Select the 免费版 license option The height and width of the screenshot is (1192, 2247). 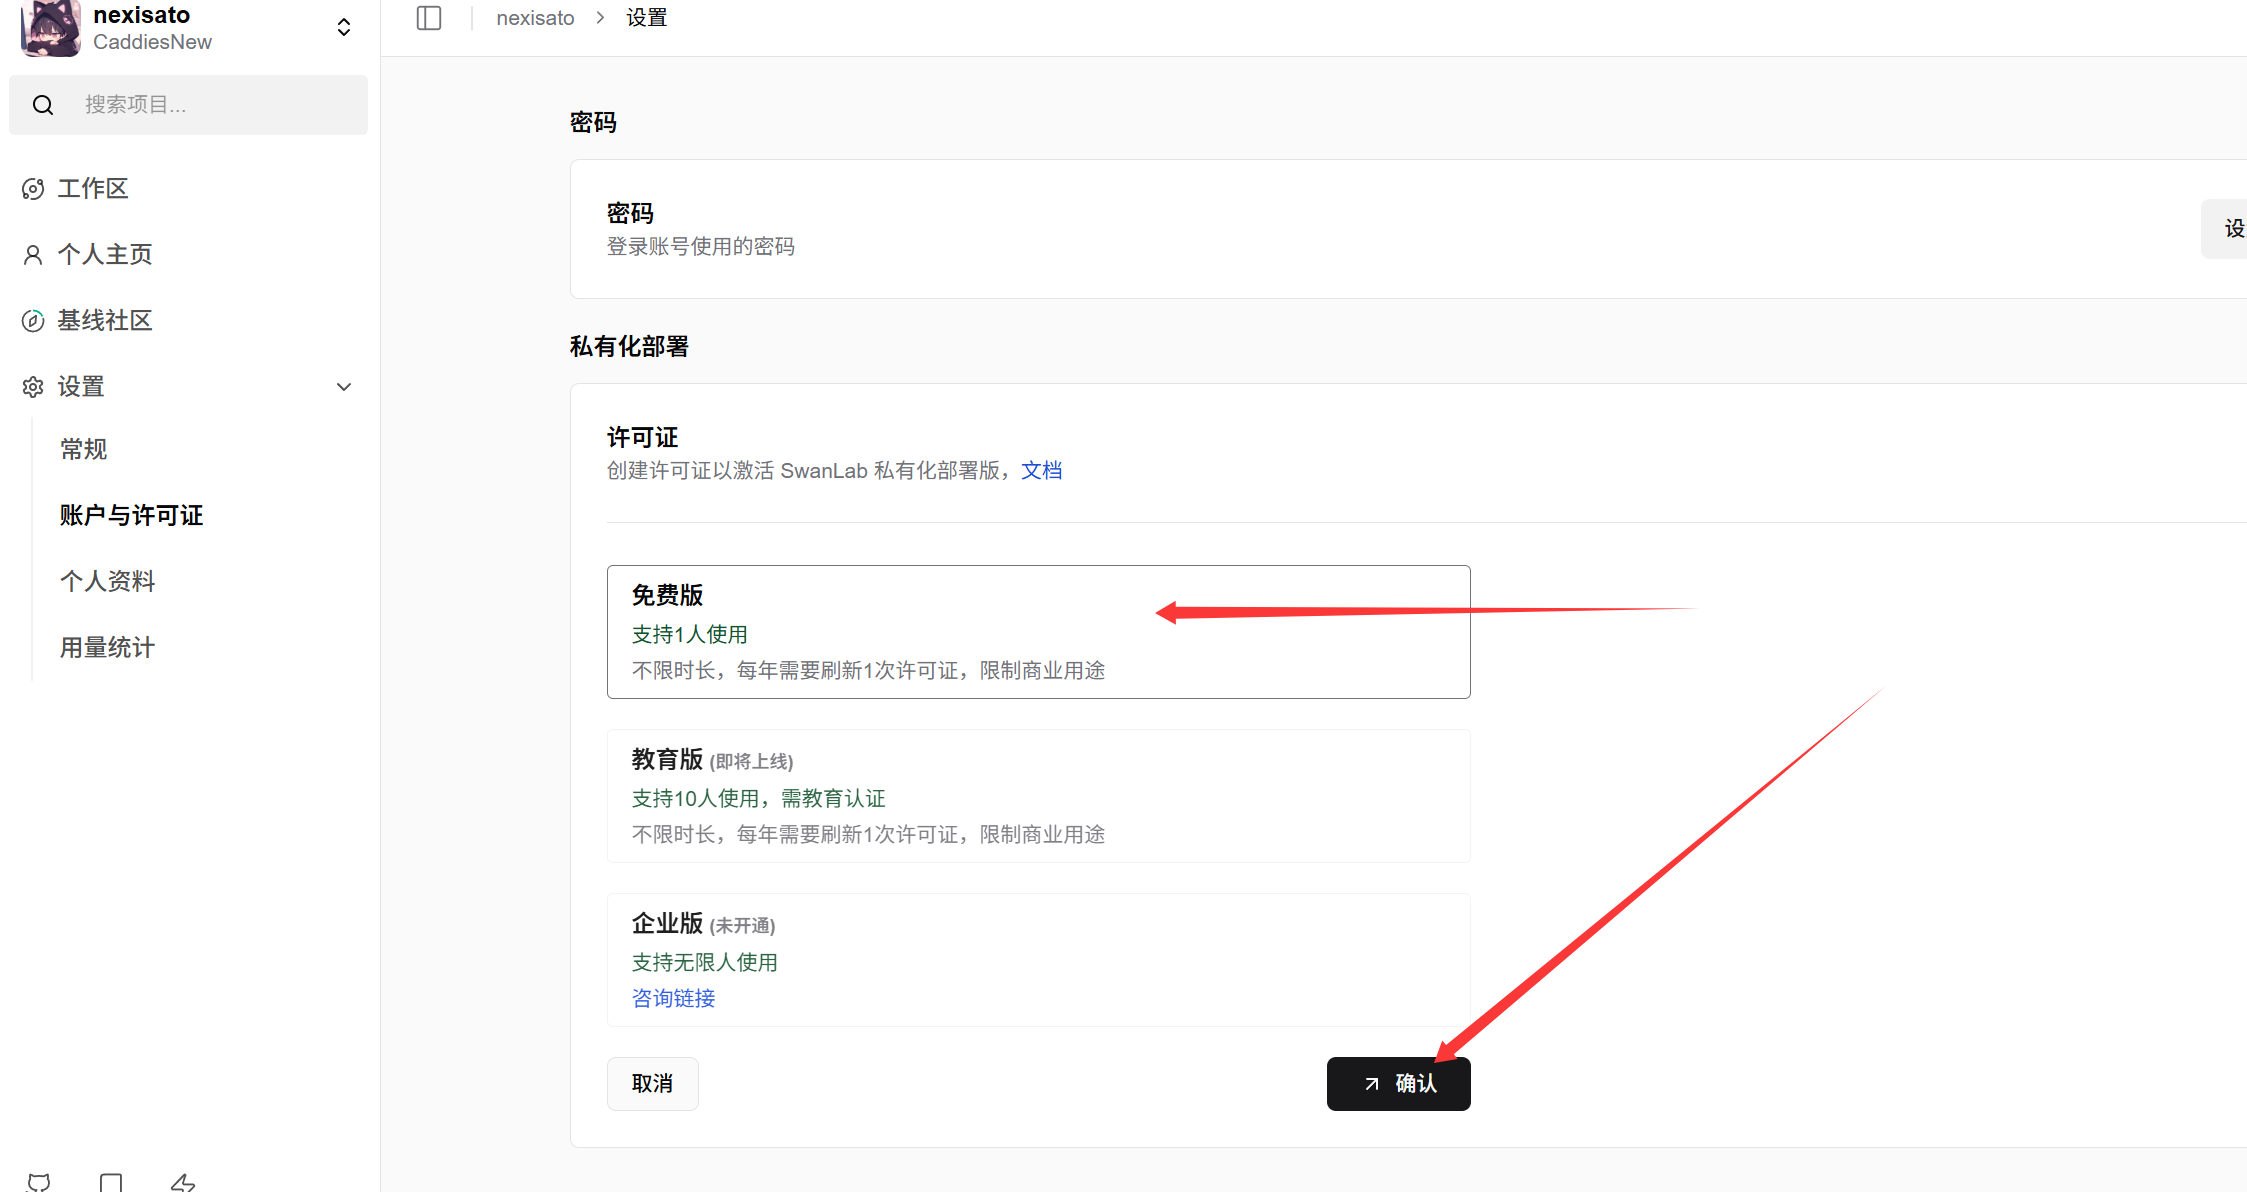click(x=1038, y=631)
